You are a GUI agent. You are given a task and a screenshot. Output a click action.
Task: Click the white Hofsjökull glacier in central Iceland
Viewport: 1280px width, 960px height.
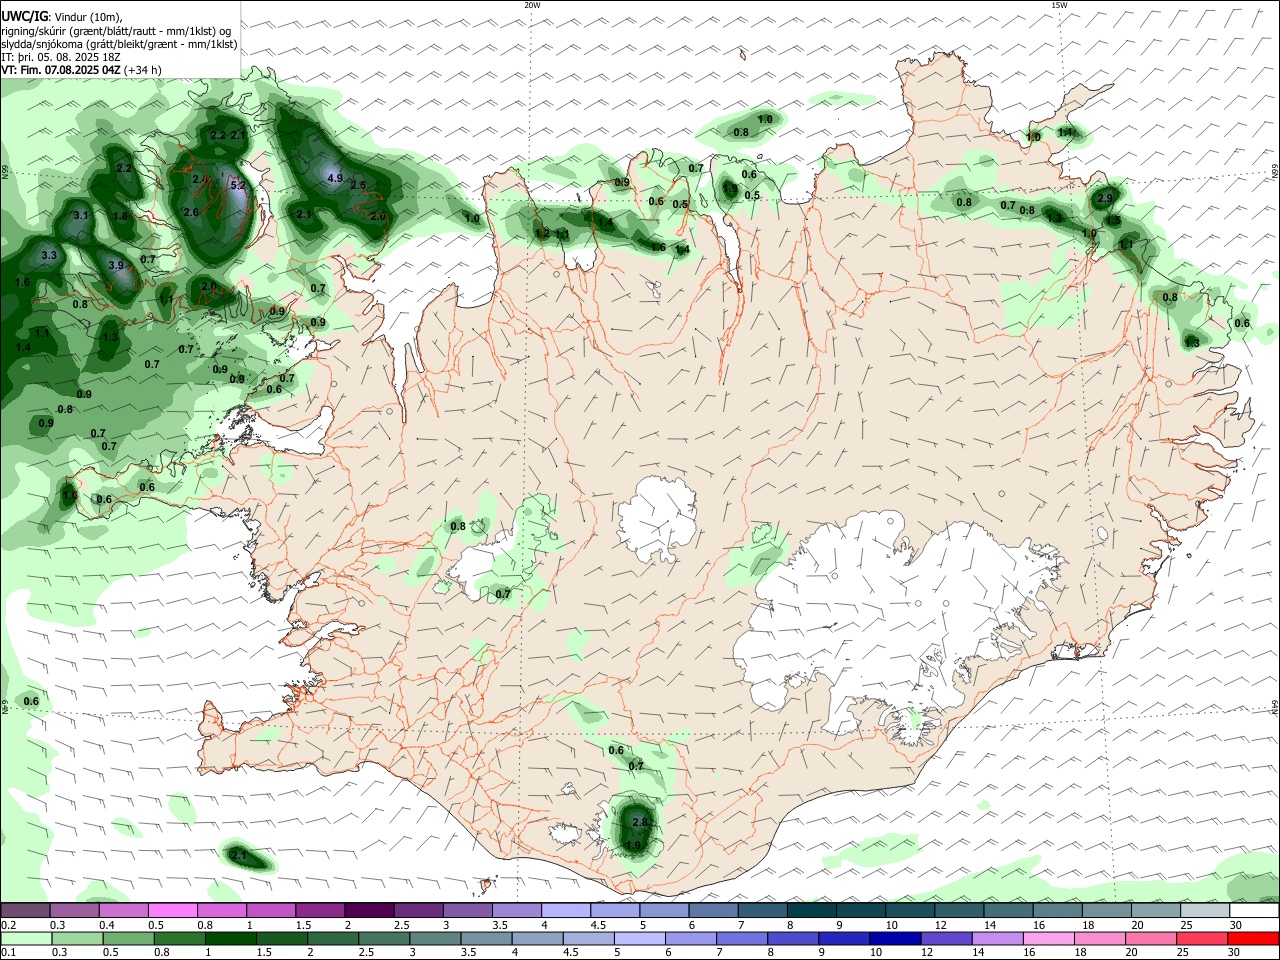point(657,519)
